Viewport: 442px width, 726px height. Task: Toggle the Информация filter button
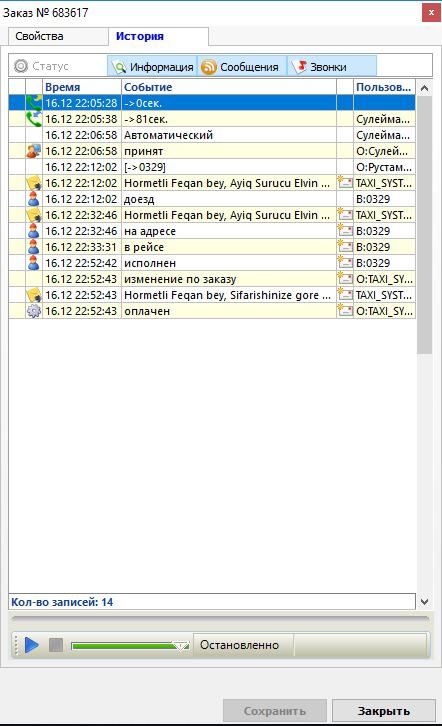point(153,67)
